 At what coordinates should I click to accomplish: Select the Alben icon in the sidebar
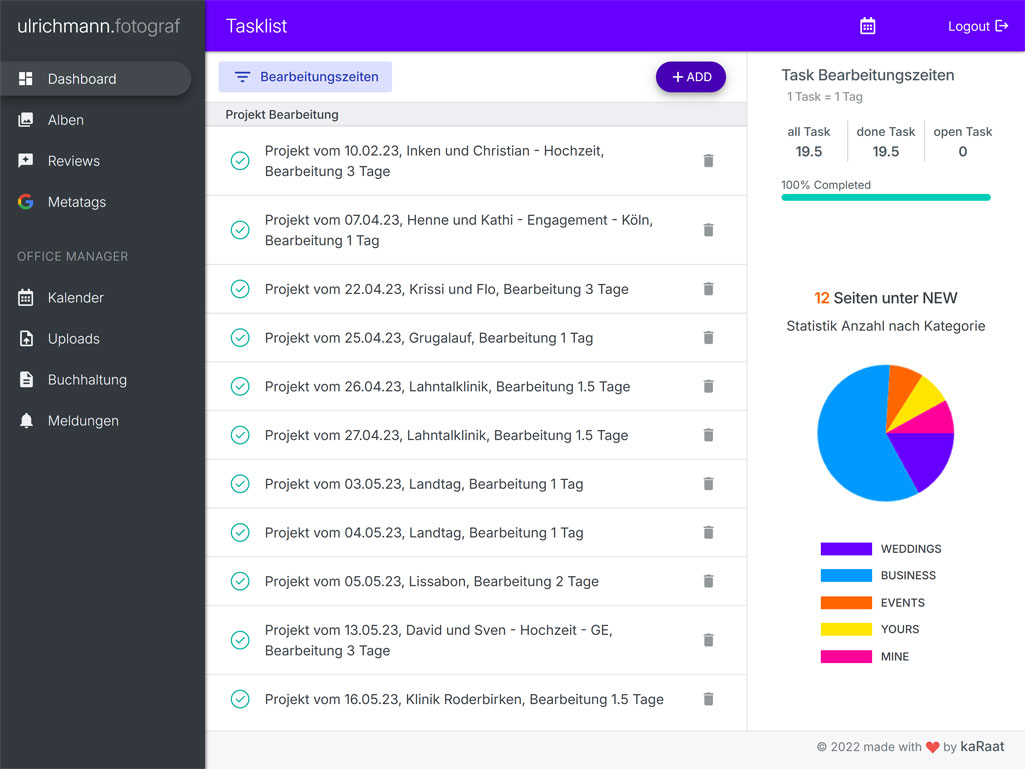click(25, 119)
